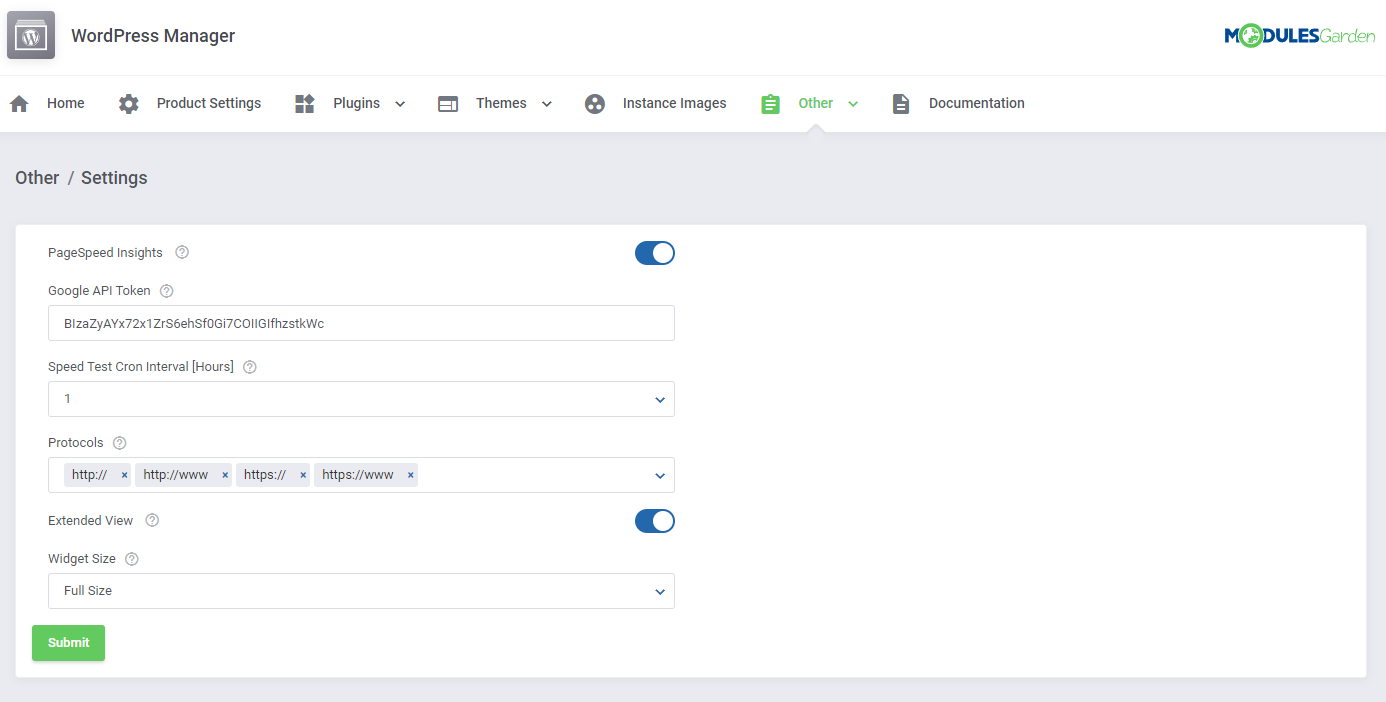Click the Product Settings gear icon
1386x702 pixels.
pos(128,103)
